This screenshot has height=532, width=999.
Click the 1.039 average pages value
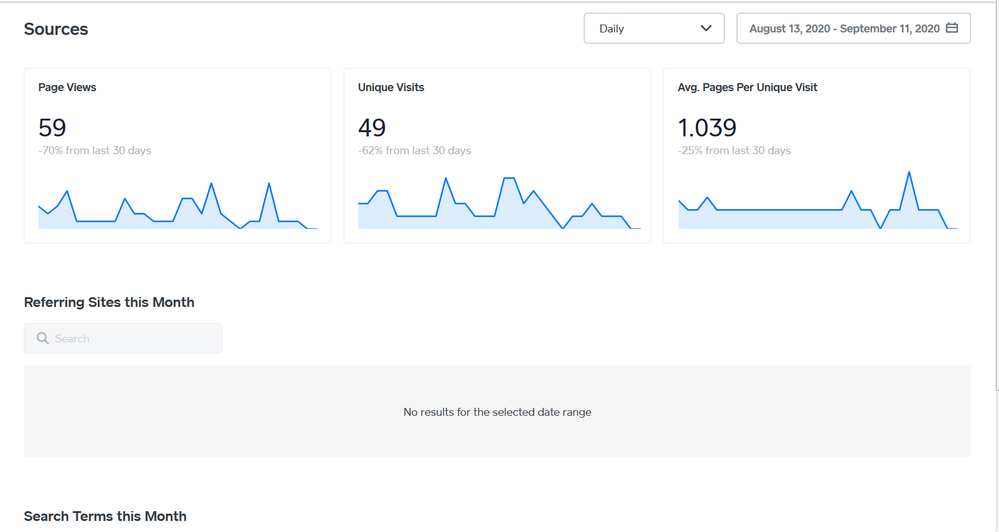click(x=707, y=128)
